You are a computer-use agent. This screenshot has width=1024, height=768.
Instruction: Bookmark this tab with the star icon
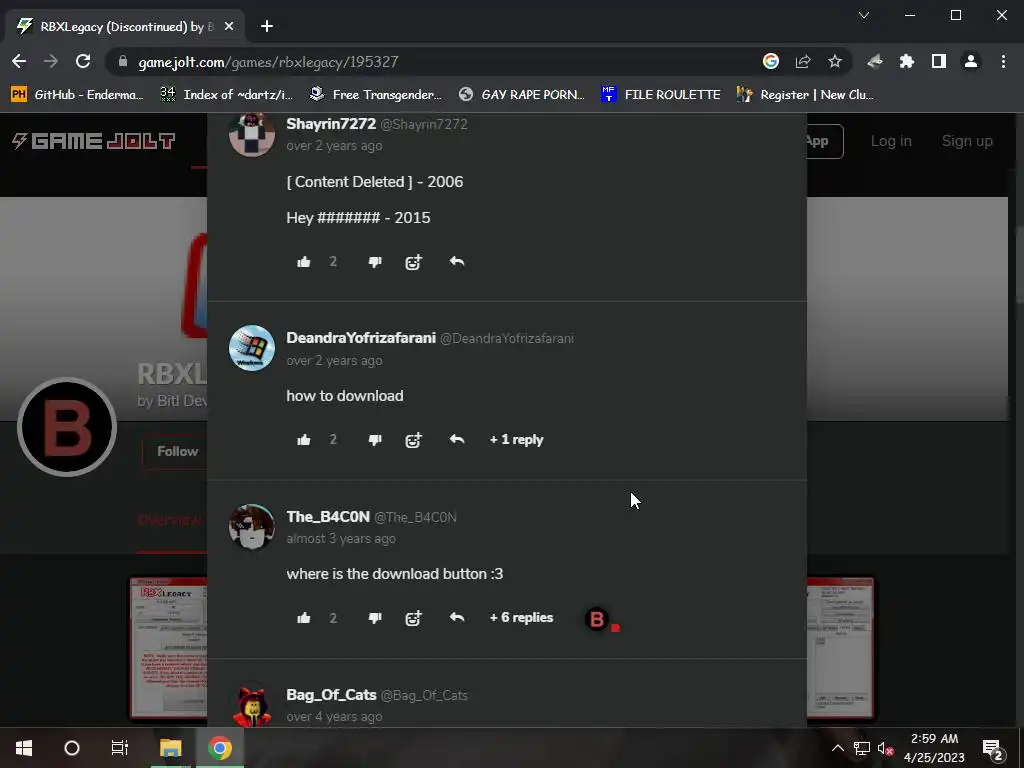835,61
